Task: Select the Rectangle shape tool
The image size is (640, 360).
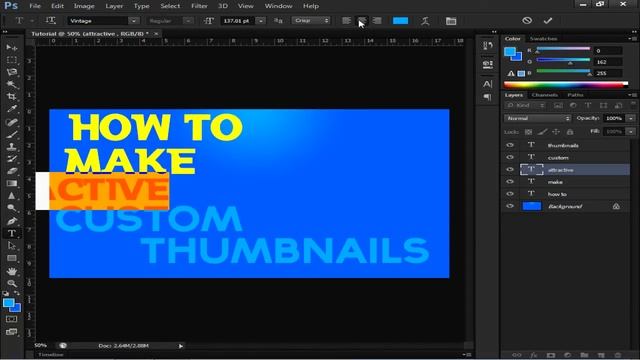Action: (11, 258)
